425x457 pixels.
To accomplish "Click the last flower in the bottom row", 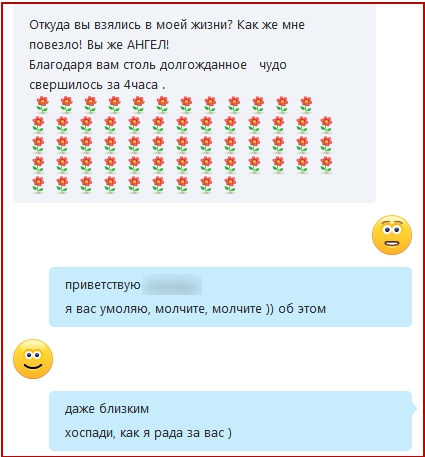I will [230, 185].
